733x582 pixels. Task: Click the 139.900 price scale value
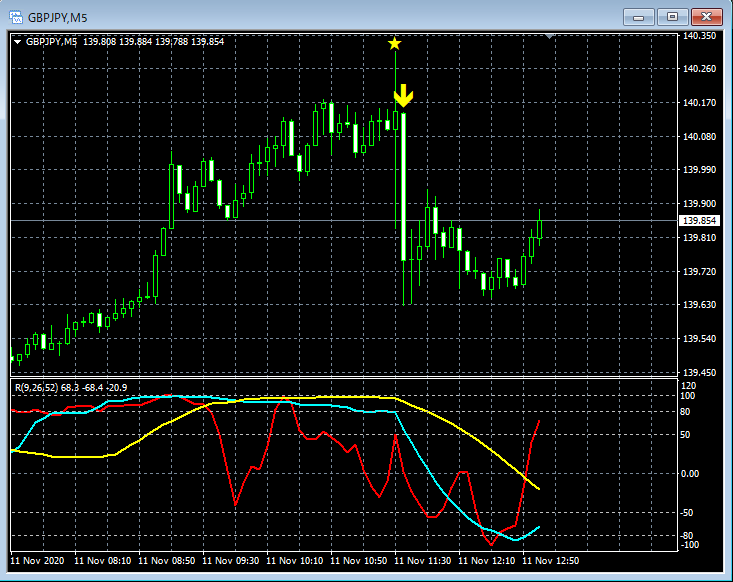pyautogui.click(x=699, y=204)
